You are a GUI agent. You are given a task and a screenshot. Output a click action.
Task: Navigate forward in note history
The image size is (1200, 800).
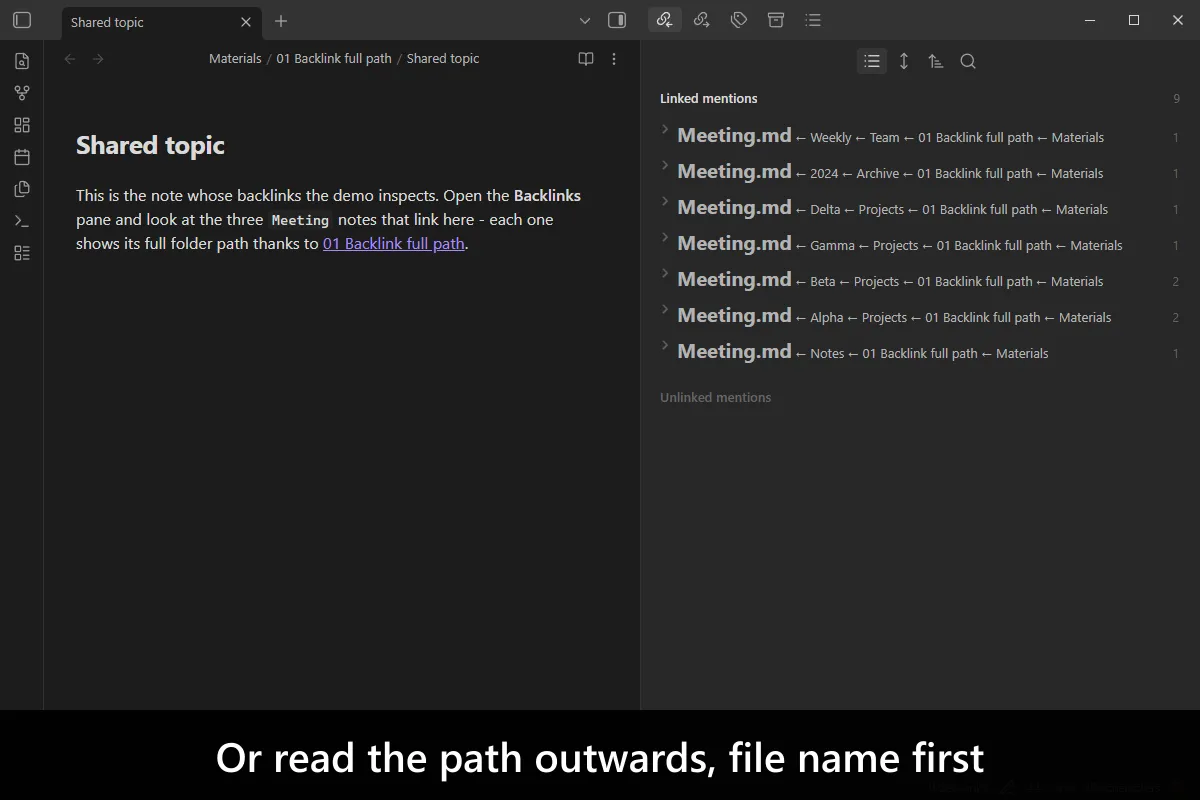click(98, 59)
